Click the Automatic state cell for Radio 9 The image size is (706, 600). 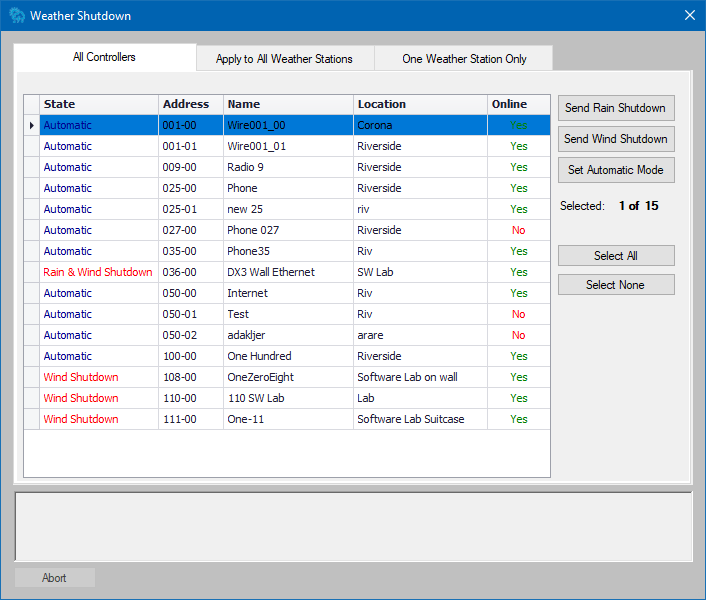coord(99,167)
